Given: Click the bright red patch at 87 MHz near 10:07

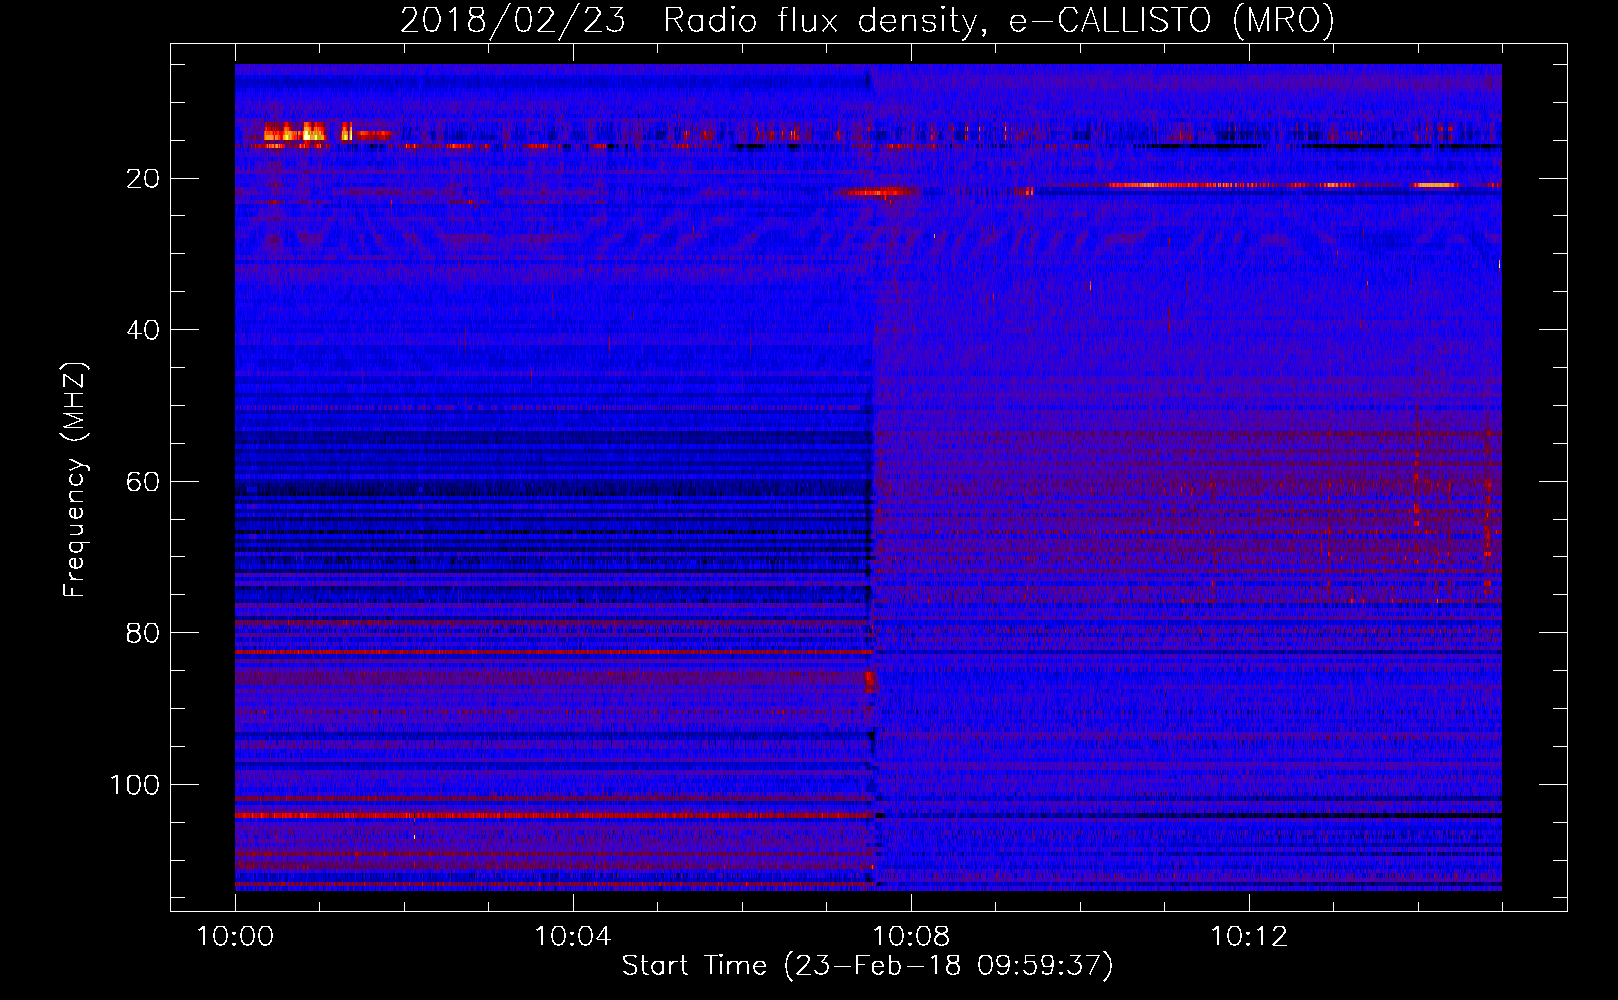Looking at the screenshot, I should pos(869,682).
